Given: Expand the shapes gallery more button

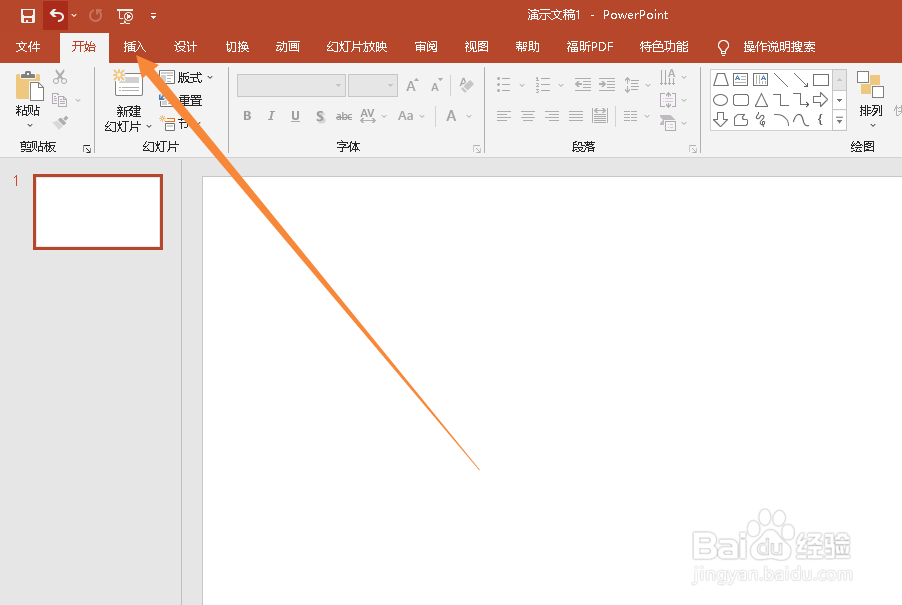Looking at the screenshot, I should (839, 120).
